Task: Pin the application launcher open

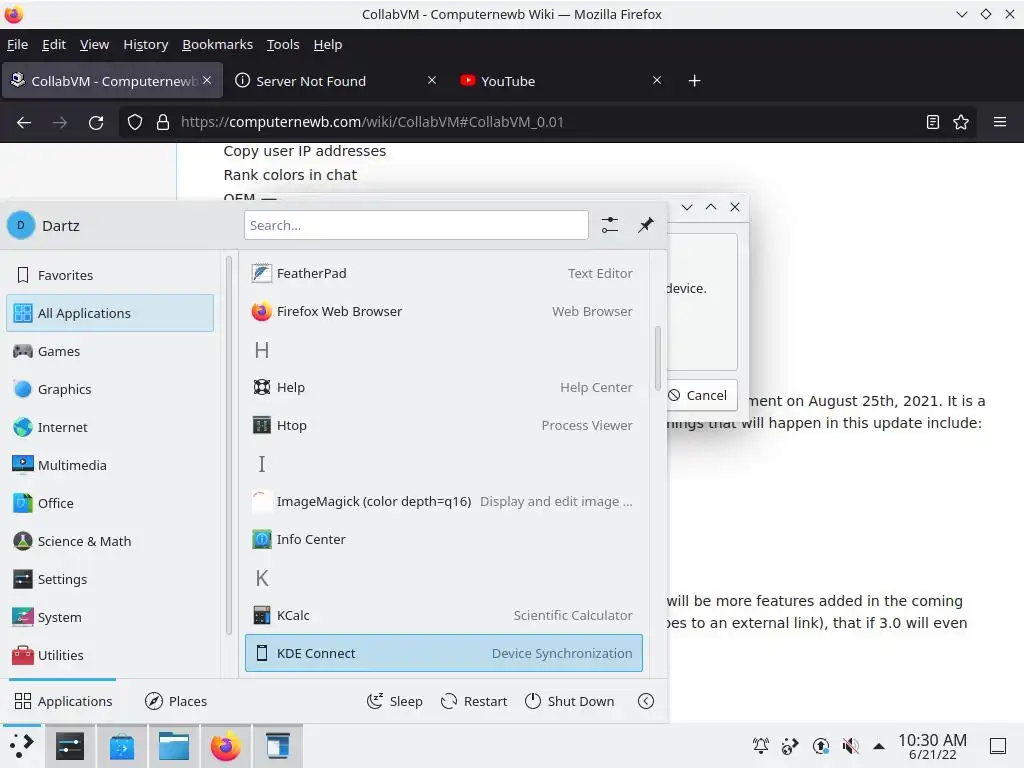Action: 646,225
